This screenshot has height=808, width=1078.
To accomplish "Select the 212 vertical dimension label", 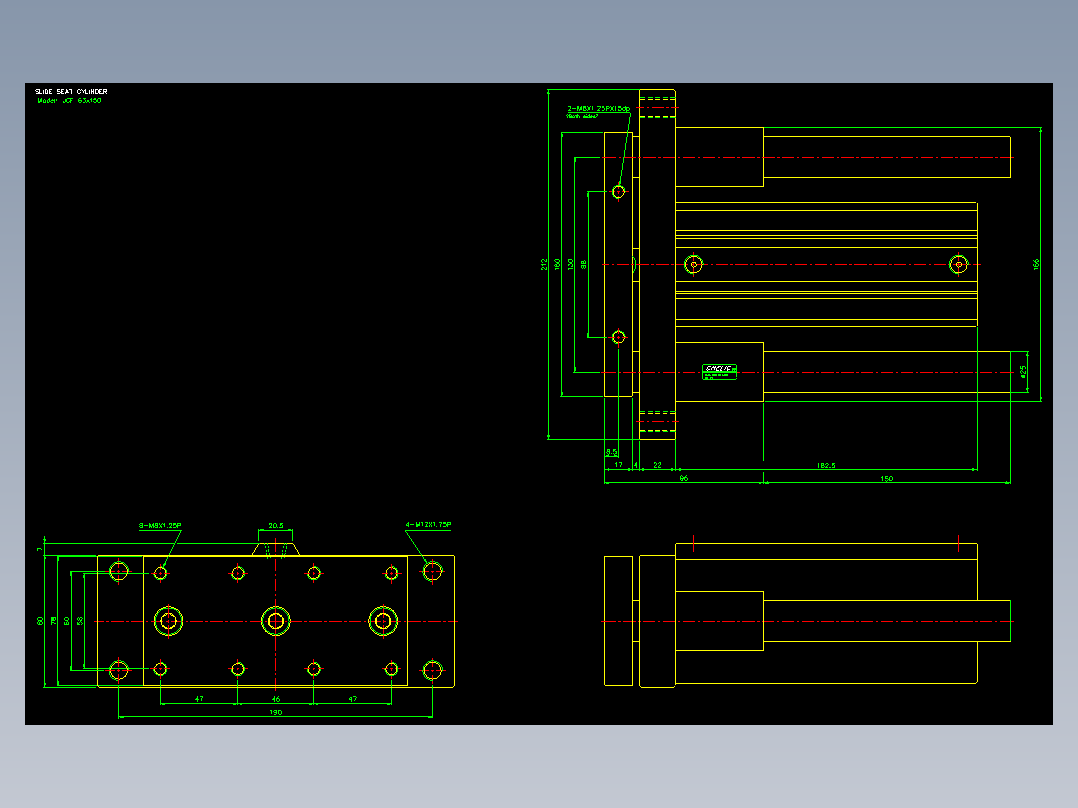I will (x=544, y=264).
